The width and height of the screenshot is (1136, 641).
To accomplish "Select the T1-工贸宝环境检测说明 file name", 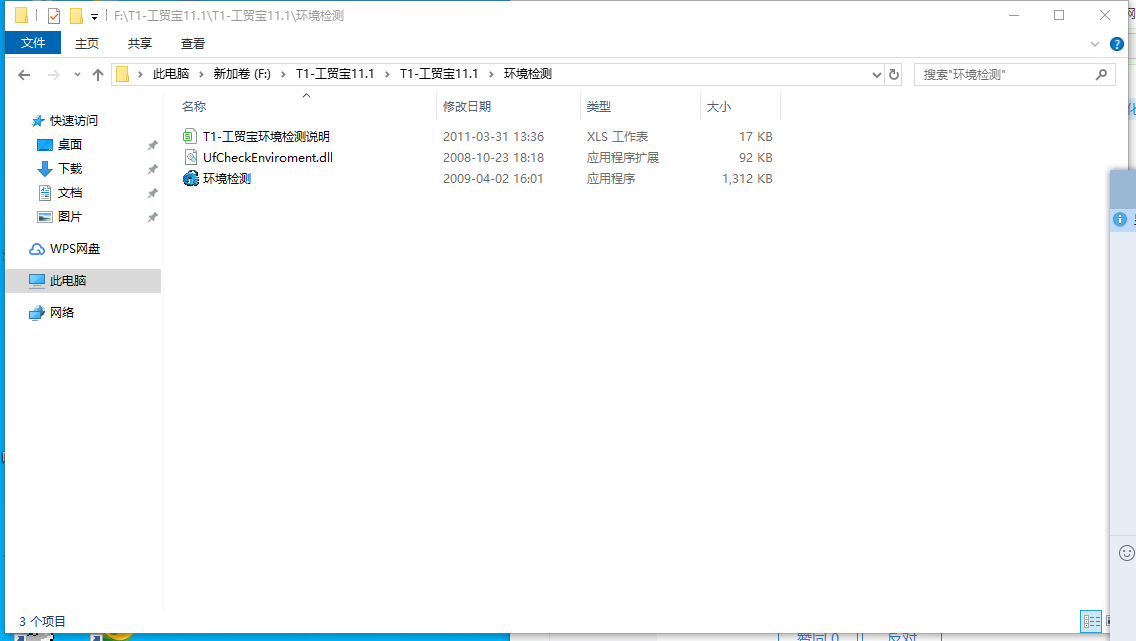I will [267, 136].
